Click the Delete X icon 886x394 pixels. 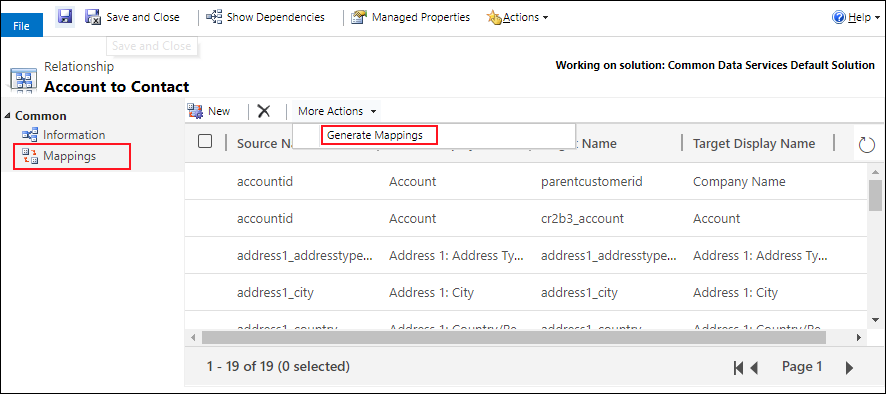(264, 111)
